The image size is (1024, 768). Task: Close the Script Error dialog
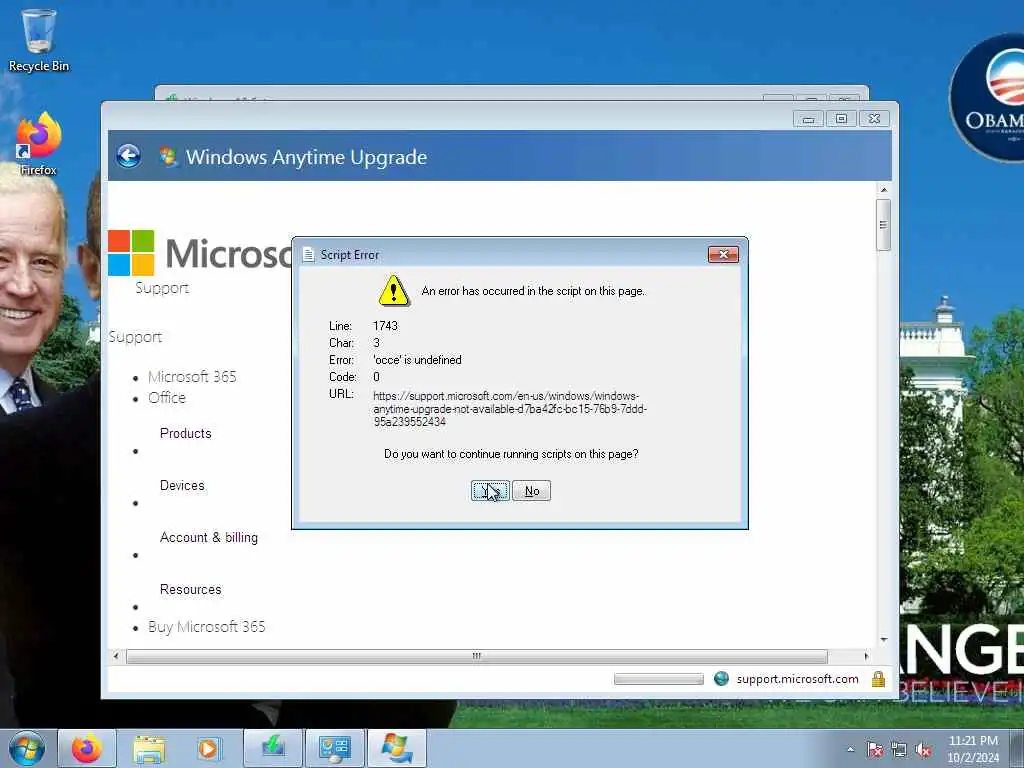click(x=723, y=254)
